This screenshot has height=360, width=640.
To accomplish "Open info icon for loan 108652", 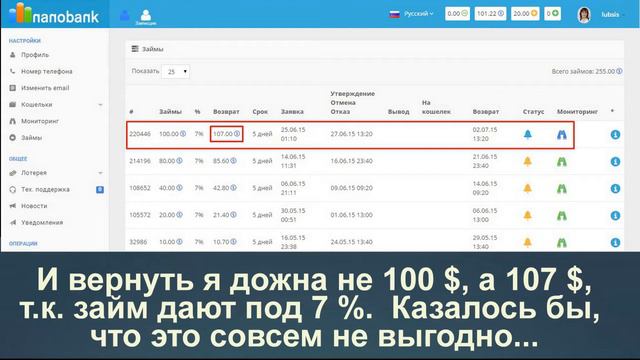I will coord(616,189).
